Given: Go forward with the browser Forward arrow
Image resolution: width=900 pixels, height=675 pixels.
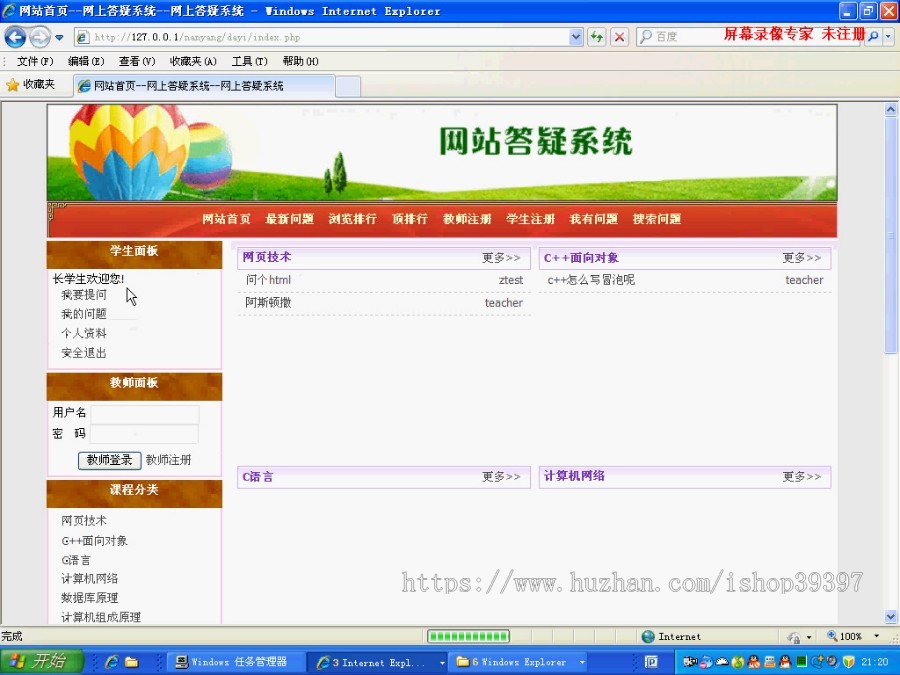Looking at the screenshot, I should (x=39, y=37).
